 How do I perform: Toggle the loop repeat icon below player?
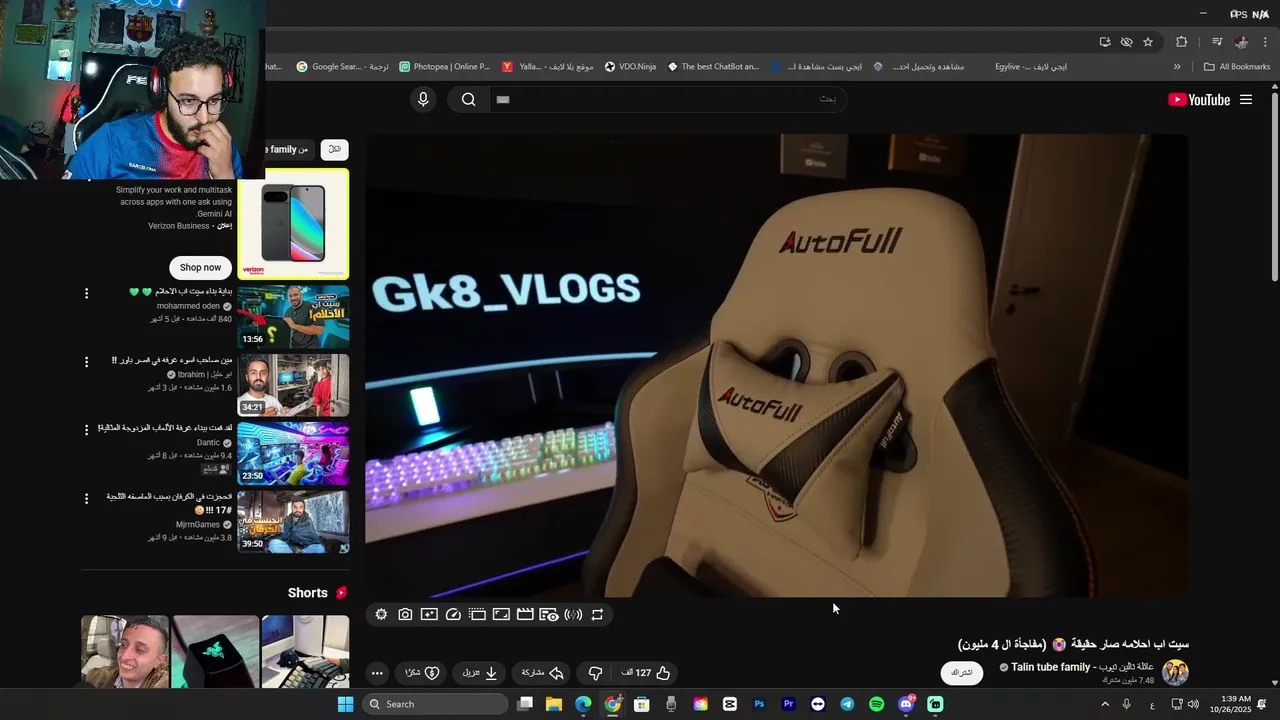(x=597, y=615)
